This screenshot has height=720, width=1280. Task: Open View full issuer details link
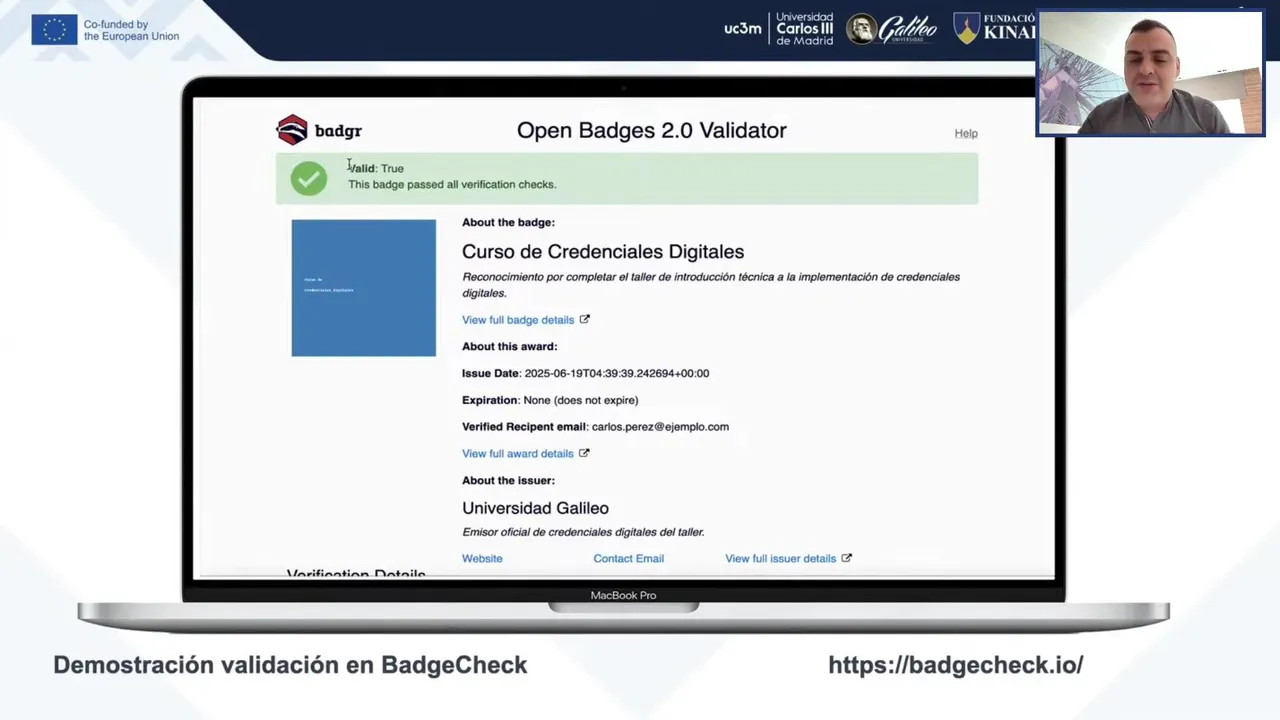click(781, 559)
